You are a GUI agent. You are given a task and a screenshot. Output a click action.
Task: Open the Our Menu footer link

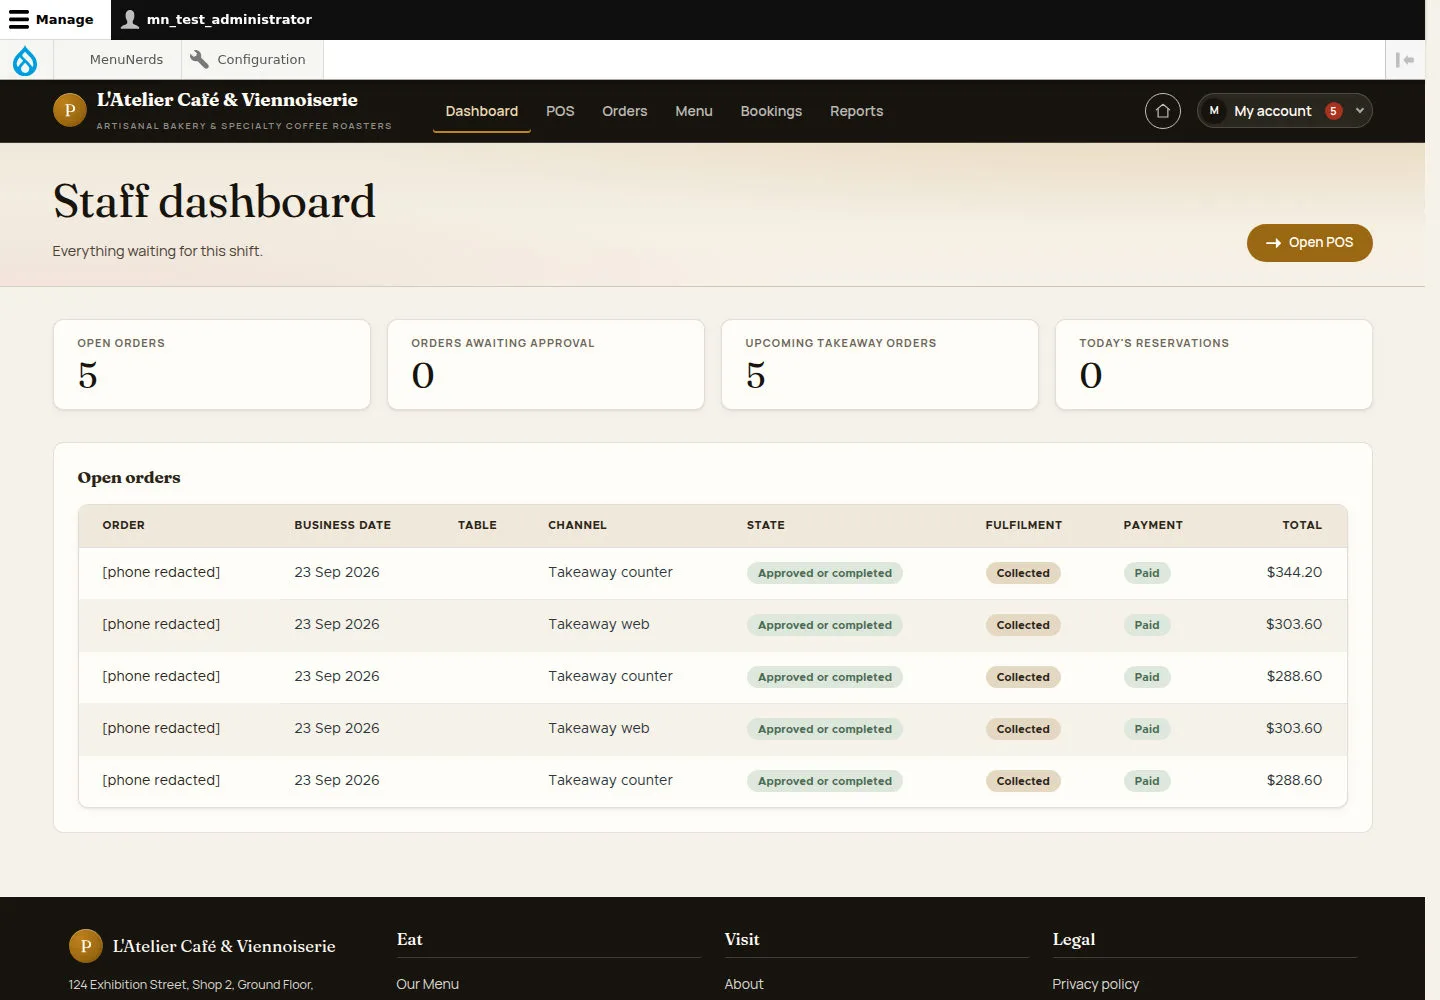[428, 984]
